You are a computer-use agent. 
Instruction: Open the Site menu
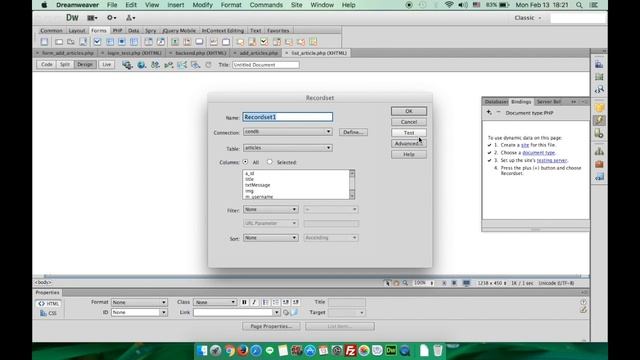tap(297, 5)
